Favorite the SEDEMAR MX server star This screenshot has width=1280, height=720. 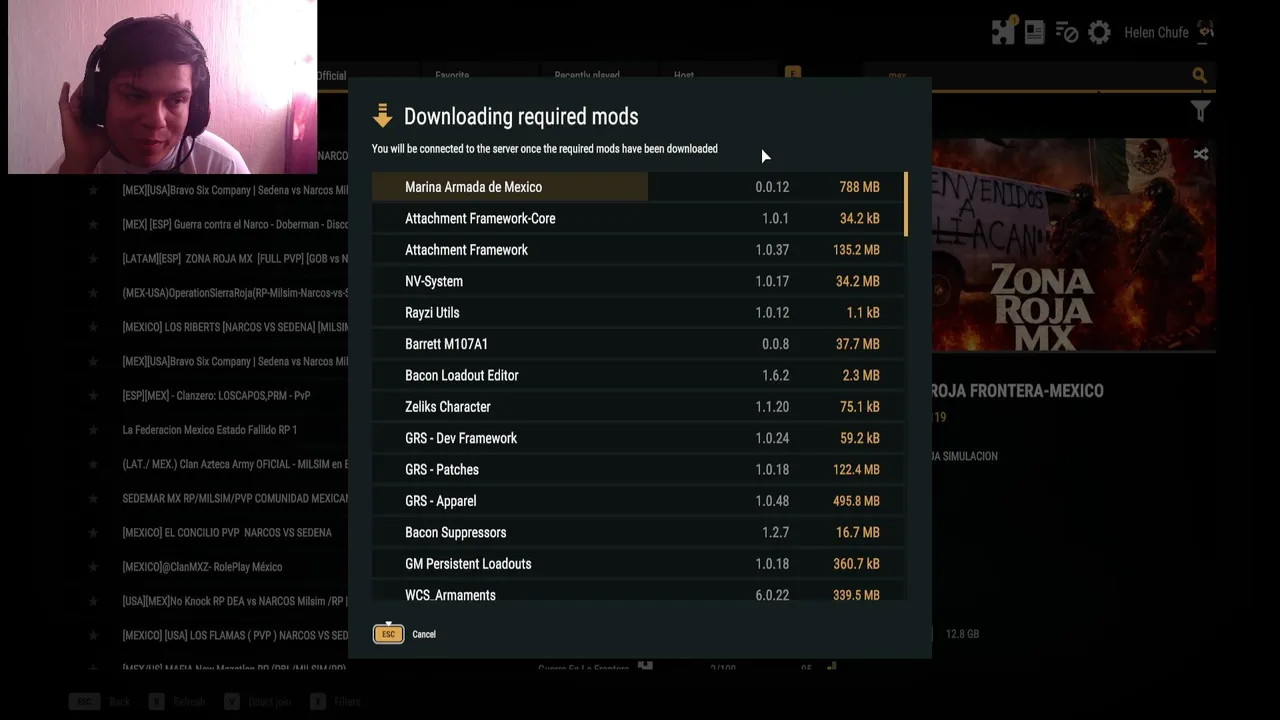pyautogui.click(x=93, y=498)
